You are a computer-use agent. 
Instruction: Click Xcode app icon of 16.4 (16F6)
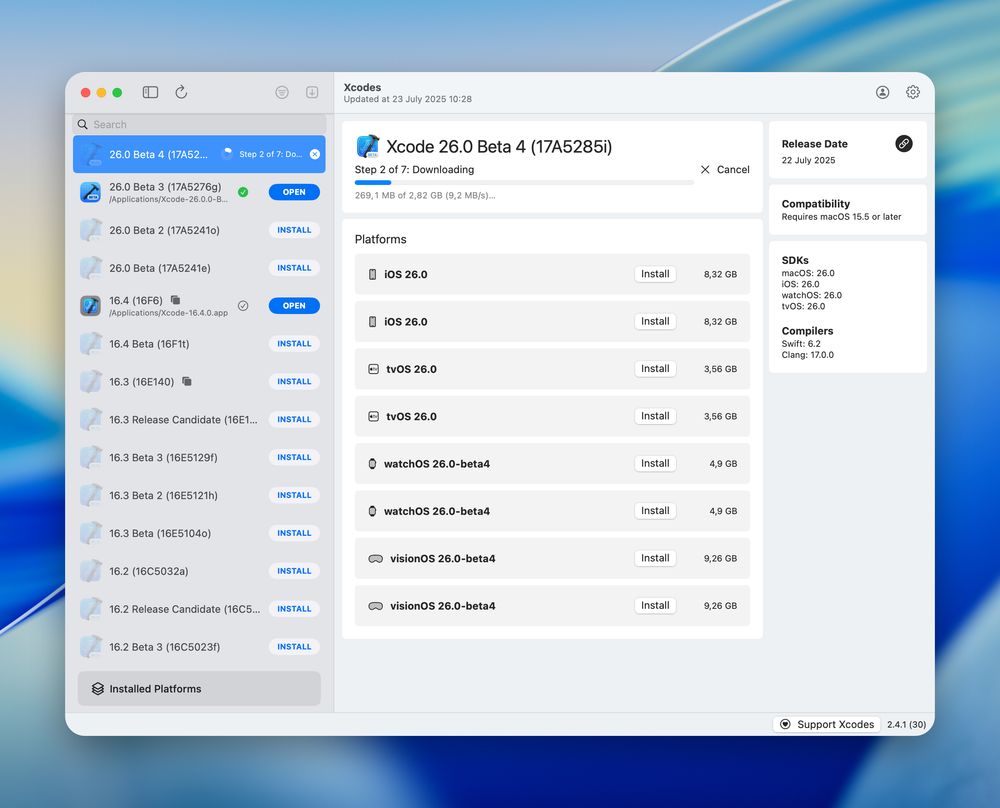click(x=91, y=305)
